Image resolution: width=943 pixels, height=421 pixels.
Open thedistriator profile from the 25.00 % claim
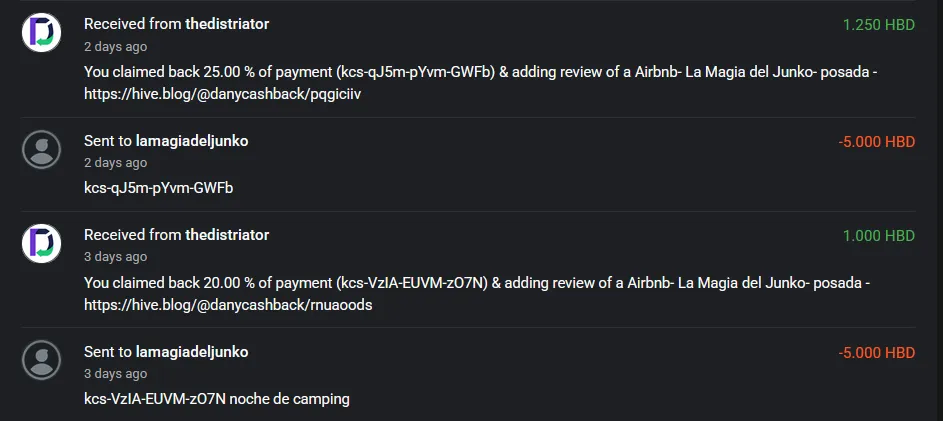pos(227,24)
